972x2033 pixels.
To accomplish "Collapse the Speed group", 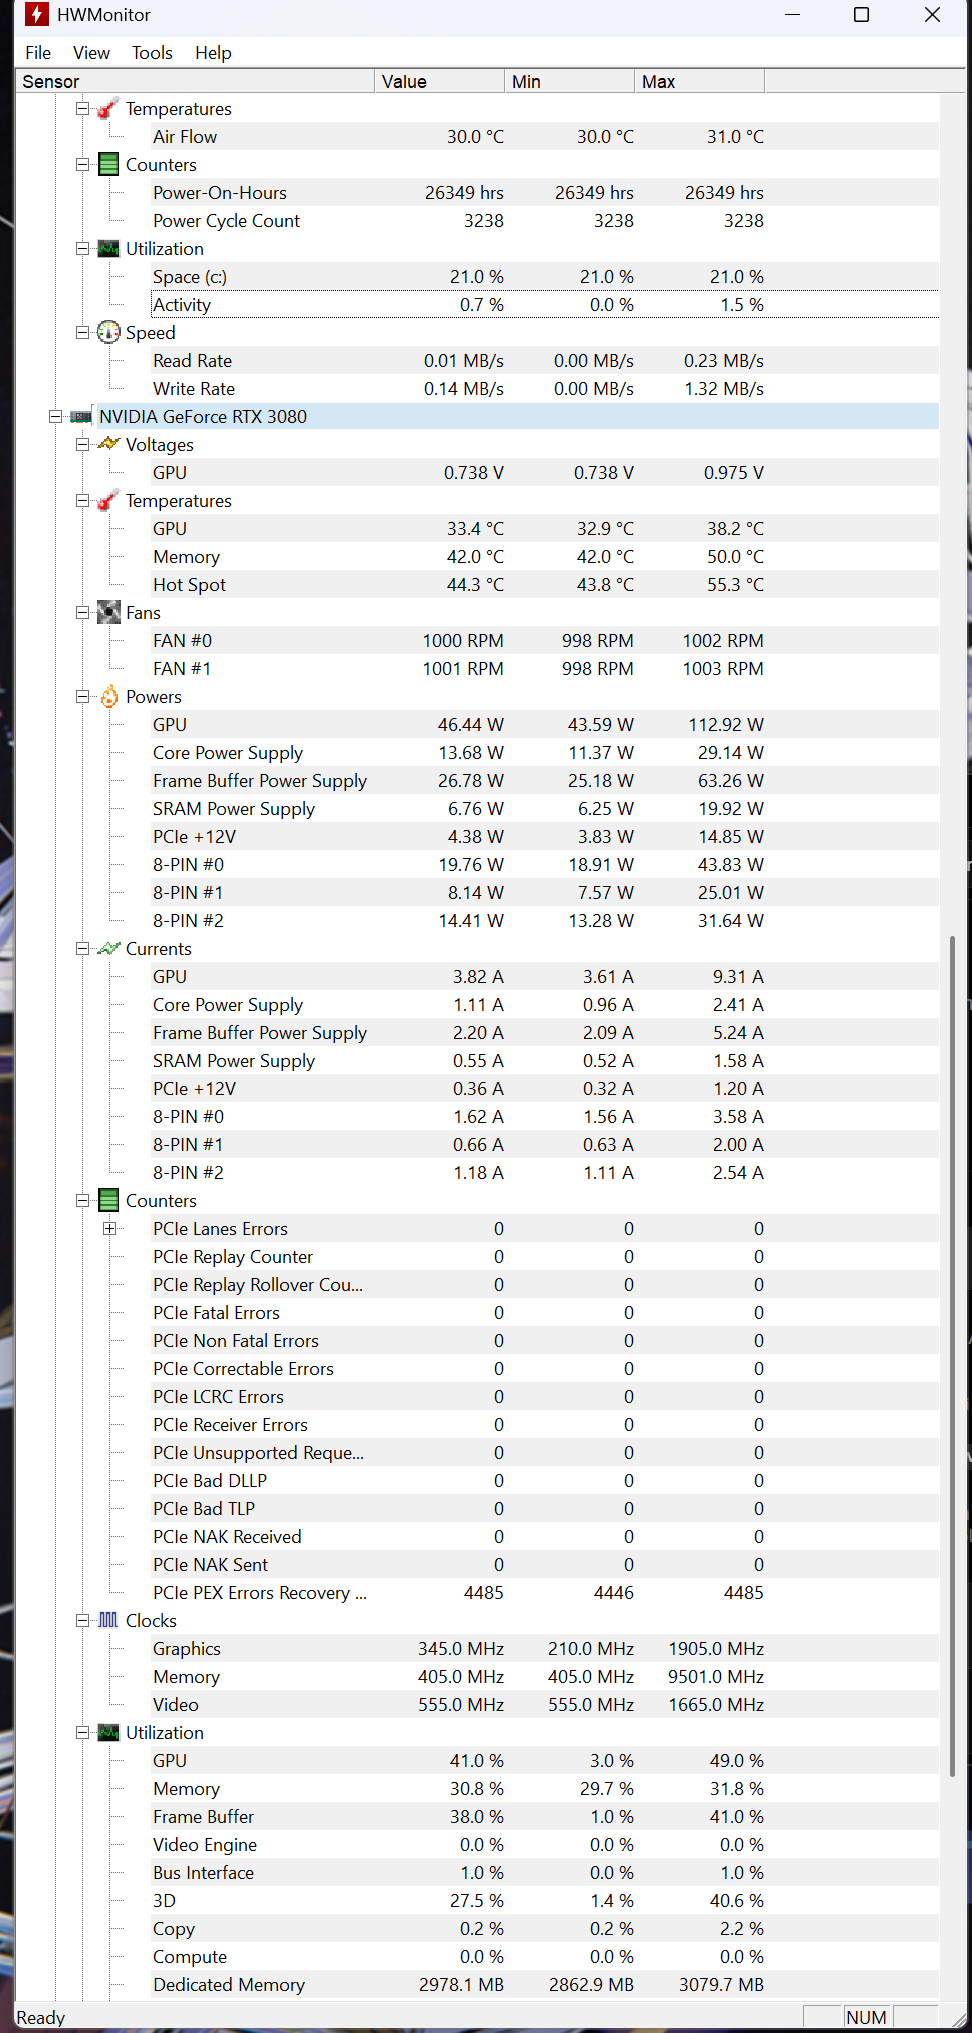I will (x=82, y=333).
